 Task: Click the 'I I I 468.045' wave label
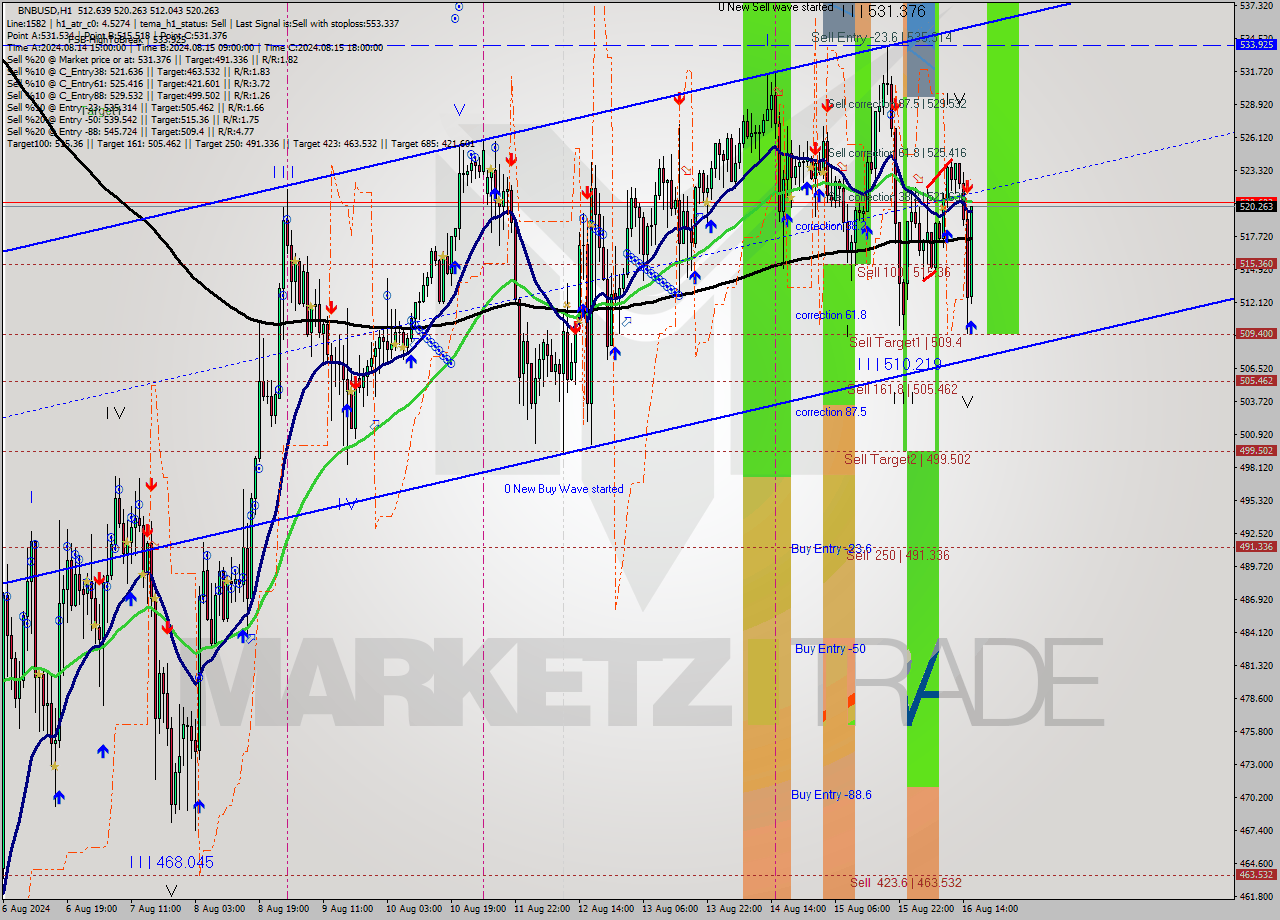pos(171,862)
